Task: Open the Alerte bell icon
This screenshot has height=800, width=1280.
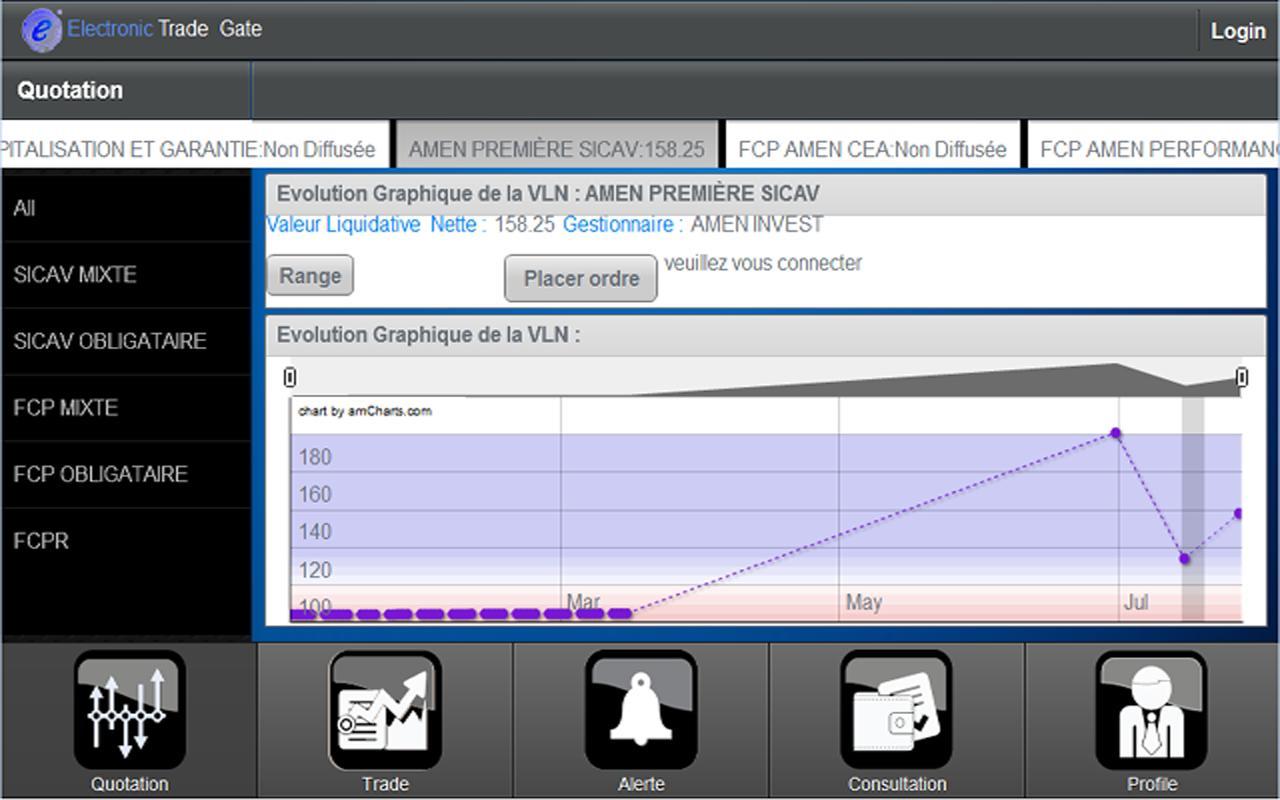Action: tap(641, 711)
